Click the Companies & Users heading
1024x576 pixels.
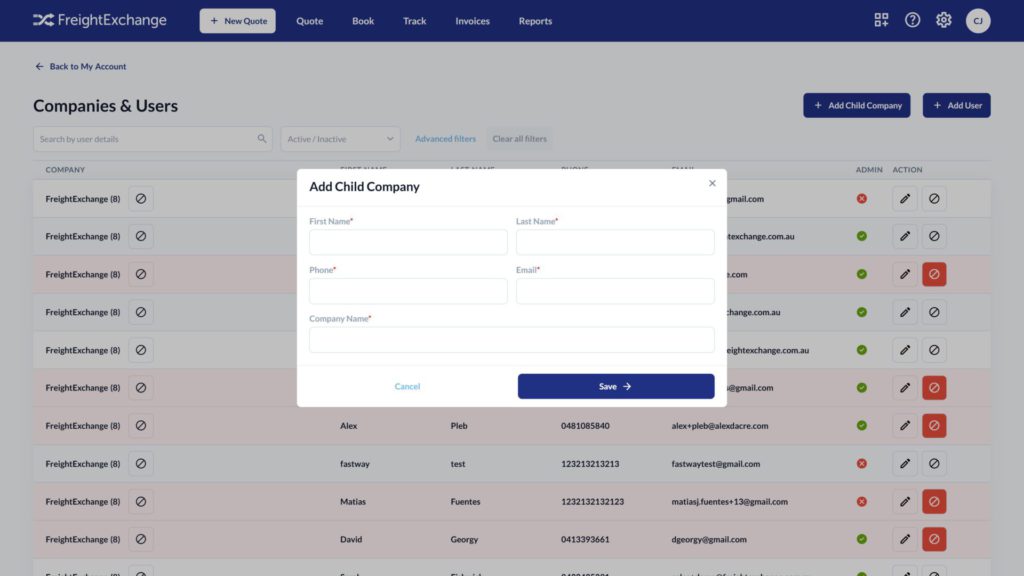tap(106, 106)
